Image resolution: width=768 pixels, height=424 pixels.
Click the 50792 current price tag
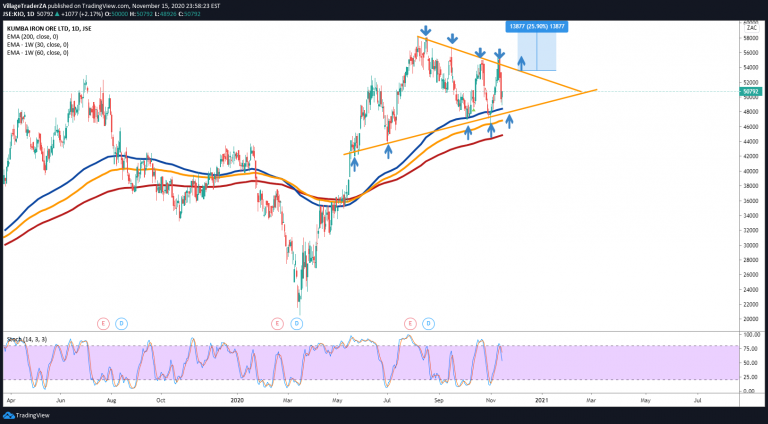tap(752, 92)
